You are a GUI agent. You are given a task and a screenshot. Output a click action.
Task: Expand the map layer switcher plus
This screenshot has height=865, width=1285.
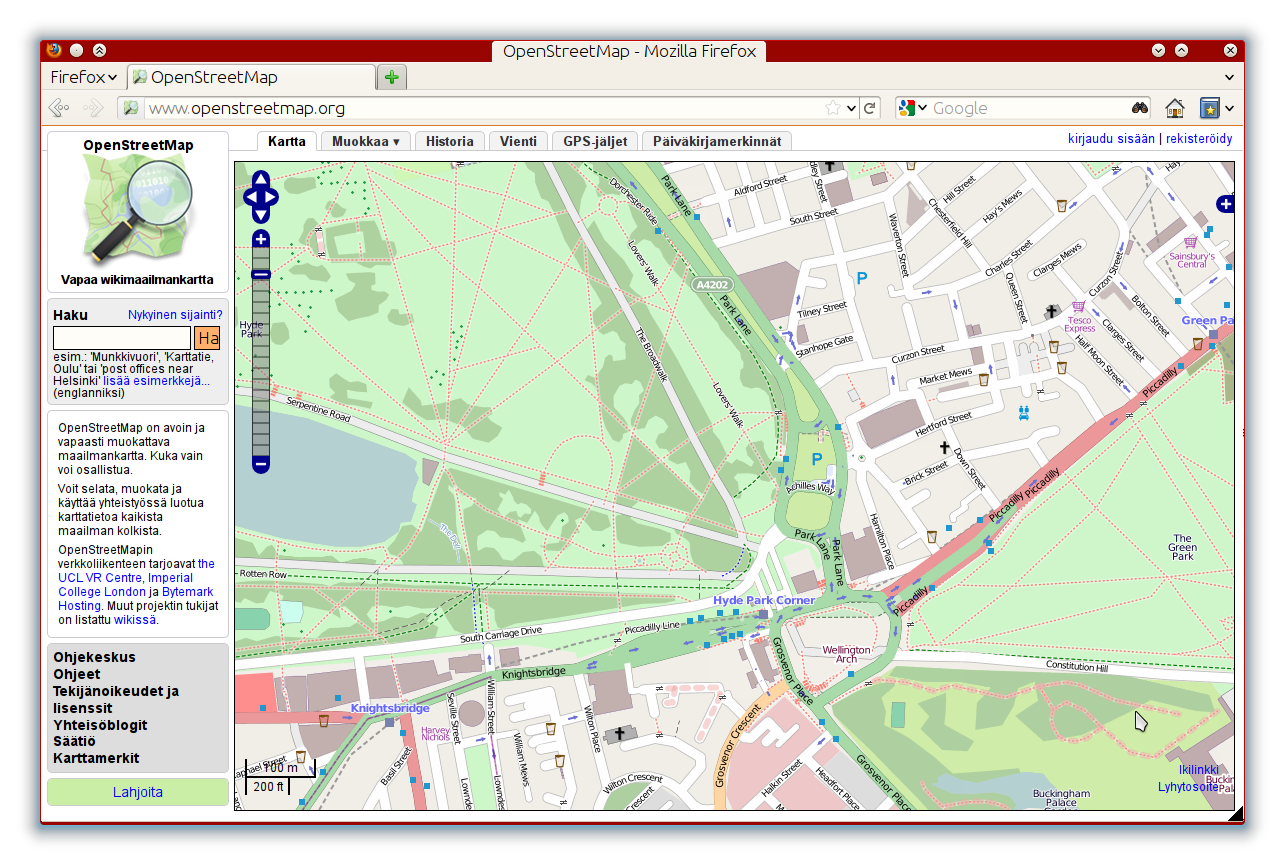coord(1225,204)
